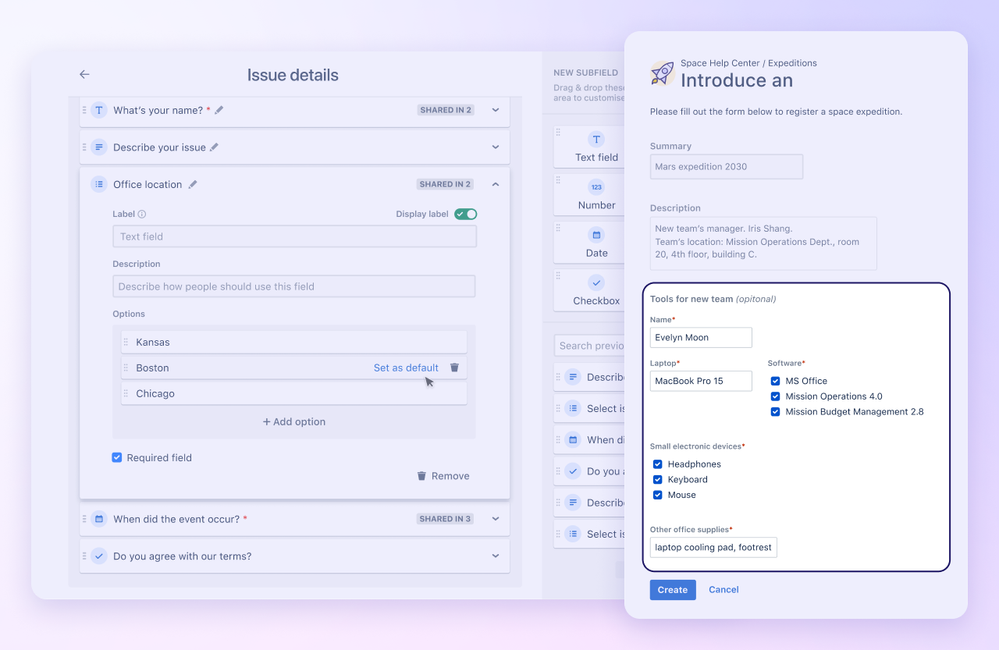999x650 pixels.
Task: Select the Chicago option text
Action: (x=155, y=393)
